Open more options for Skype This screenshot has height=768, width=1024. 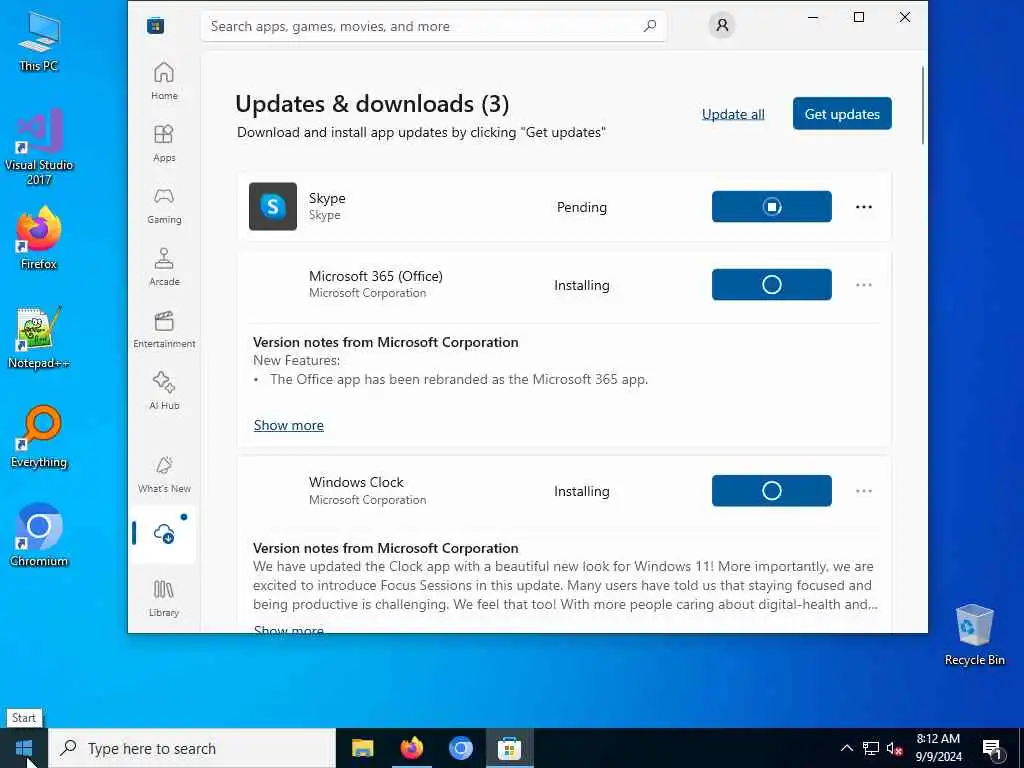click(863, 207)
